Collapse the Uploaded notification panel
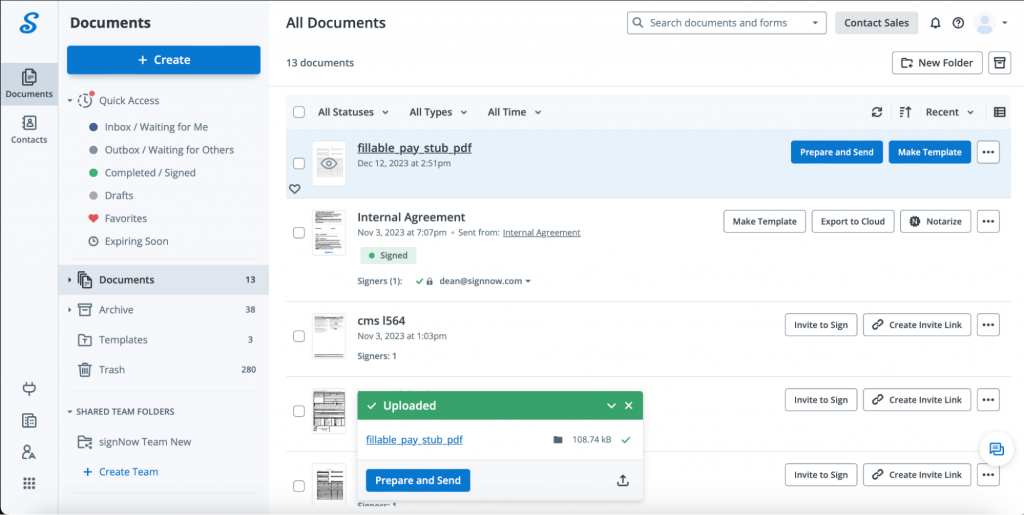1024x515 pixels. [x=611, y=406]
